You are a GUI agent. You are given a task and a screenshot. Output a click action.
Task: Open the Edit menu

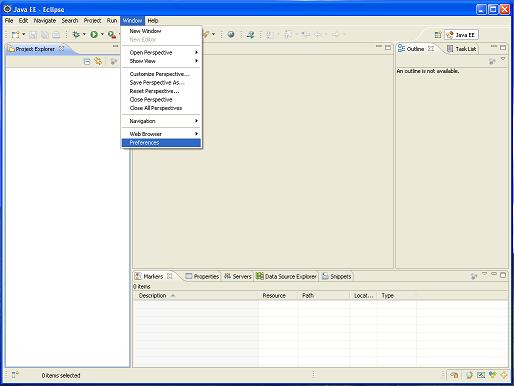(x=23, y=21)
